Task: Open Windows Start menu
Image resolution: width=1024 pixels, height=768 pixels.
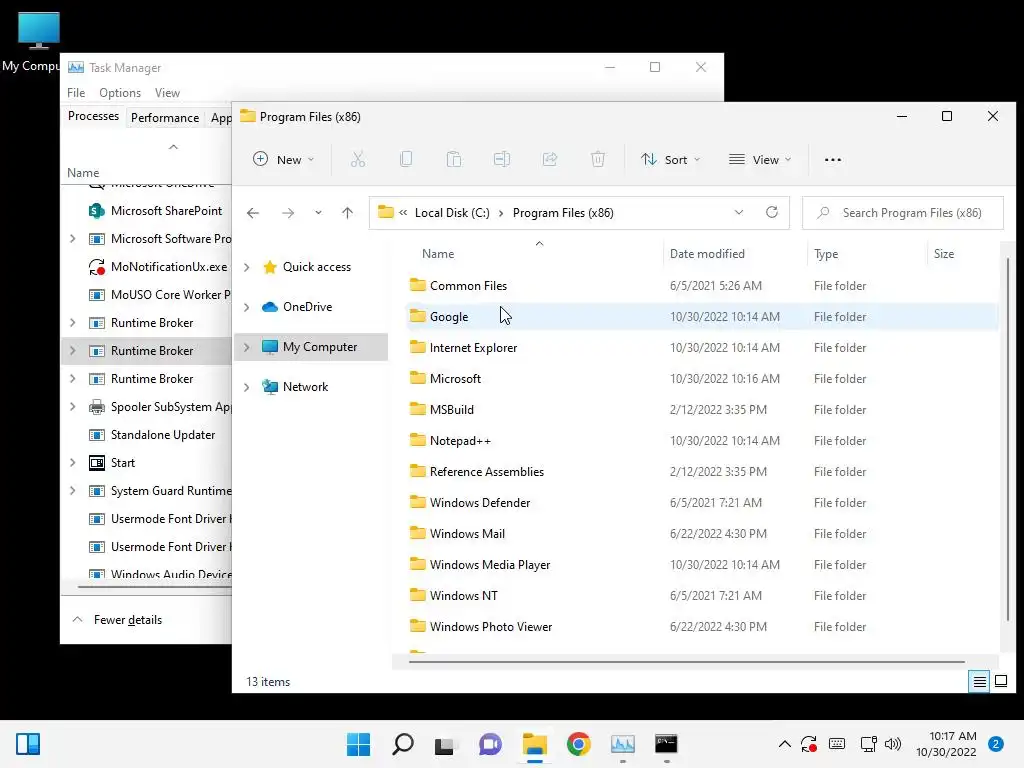Action: tap(358, 744)
